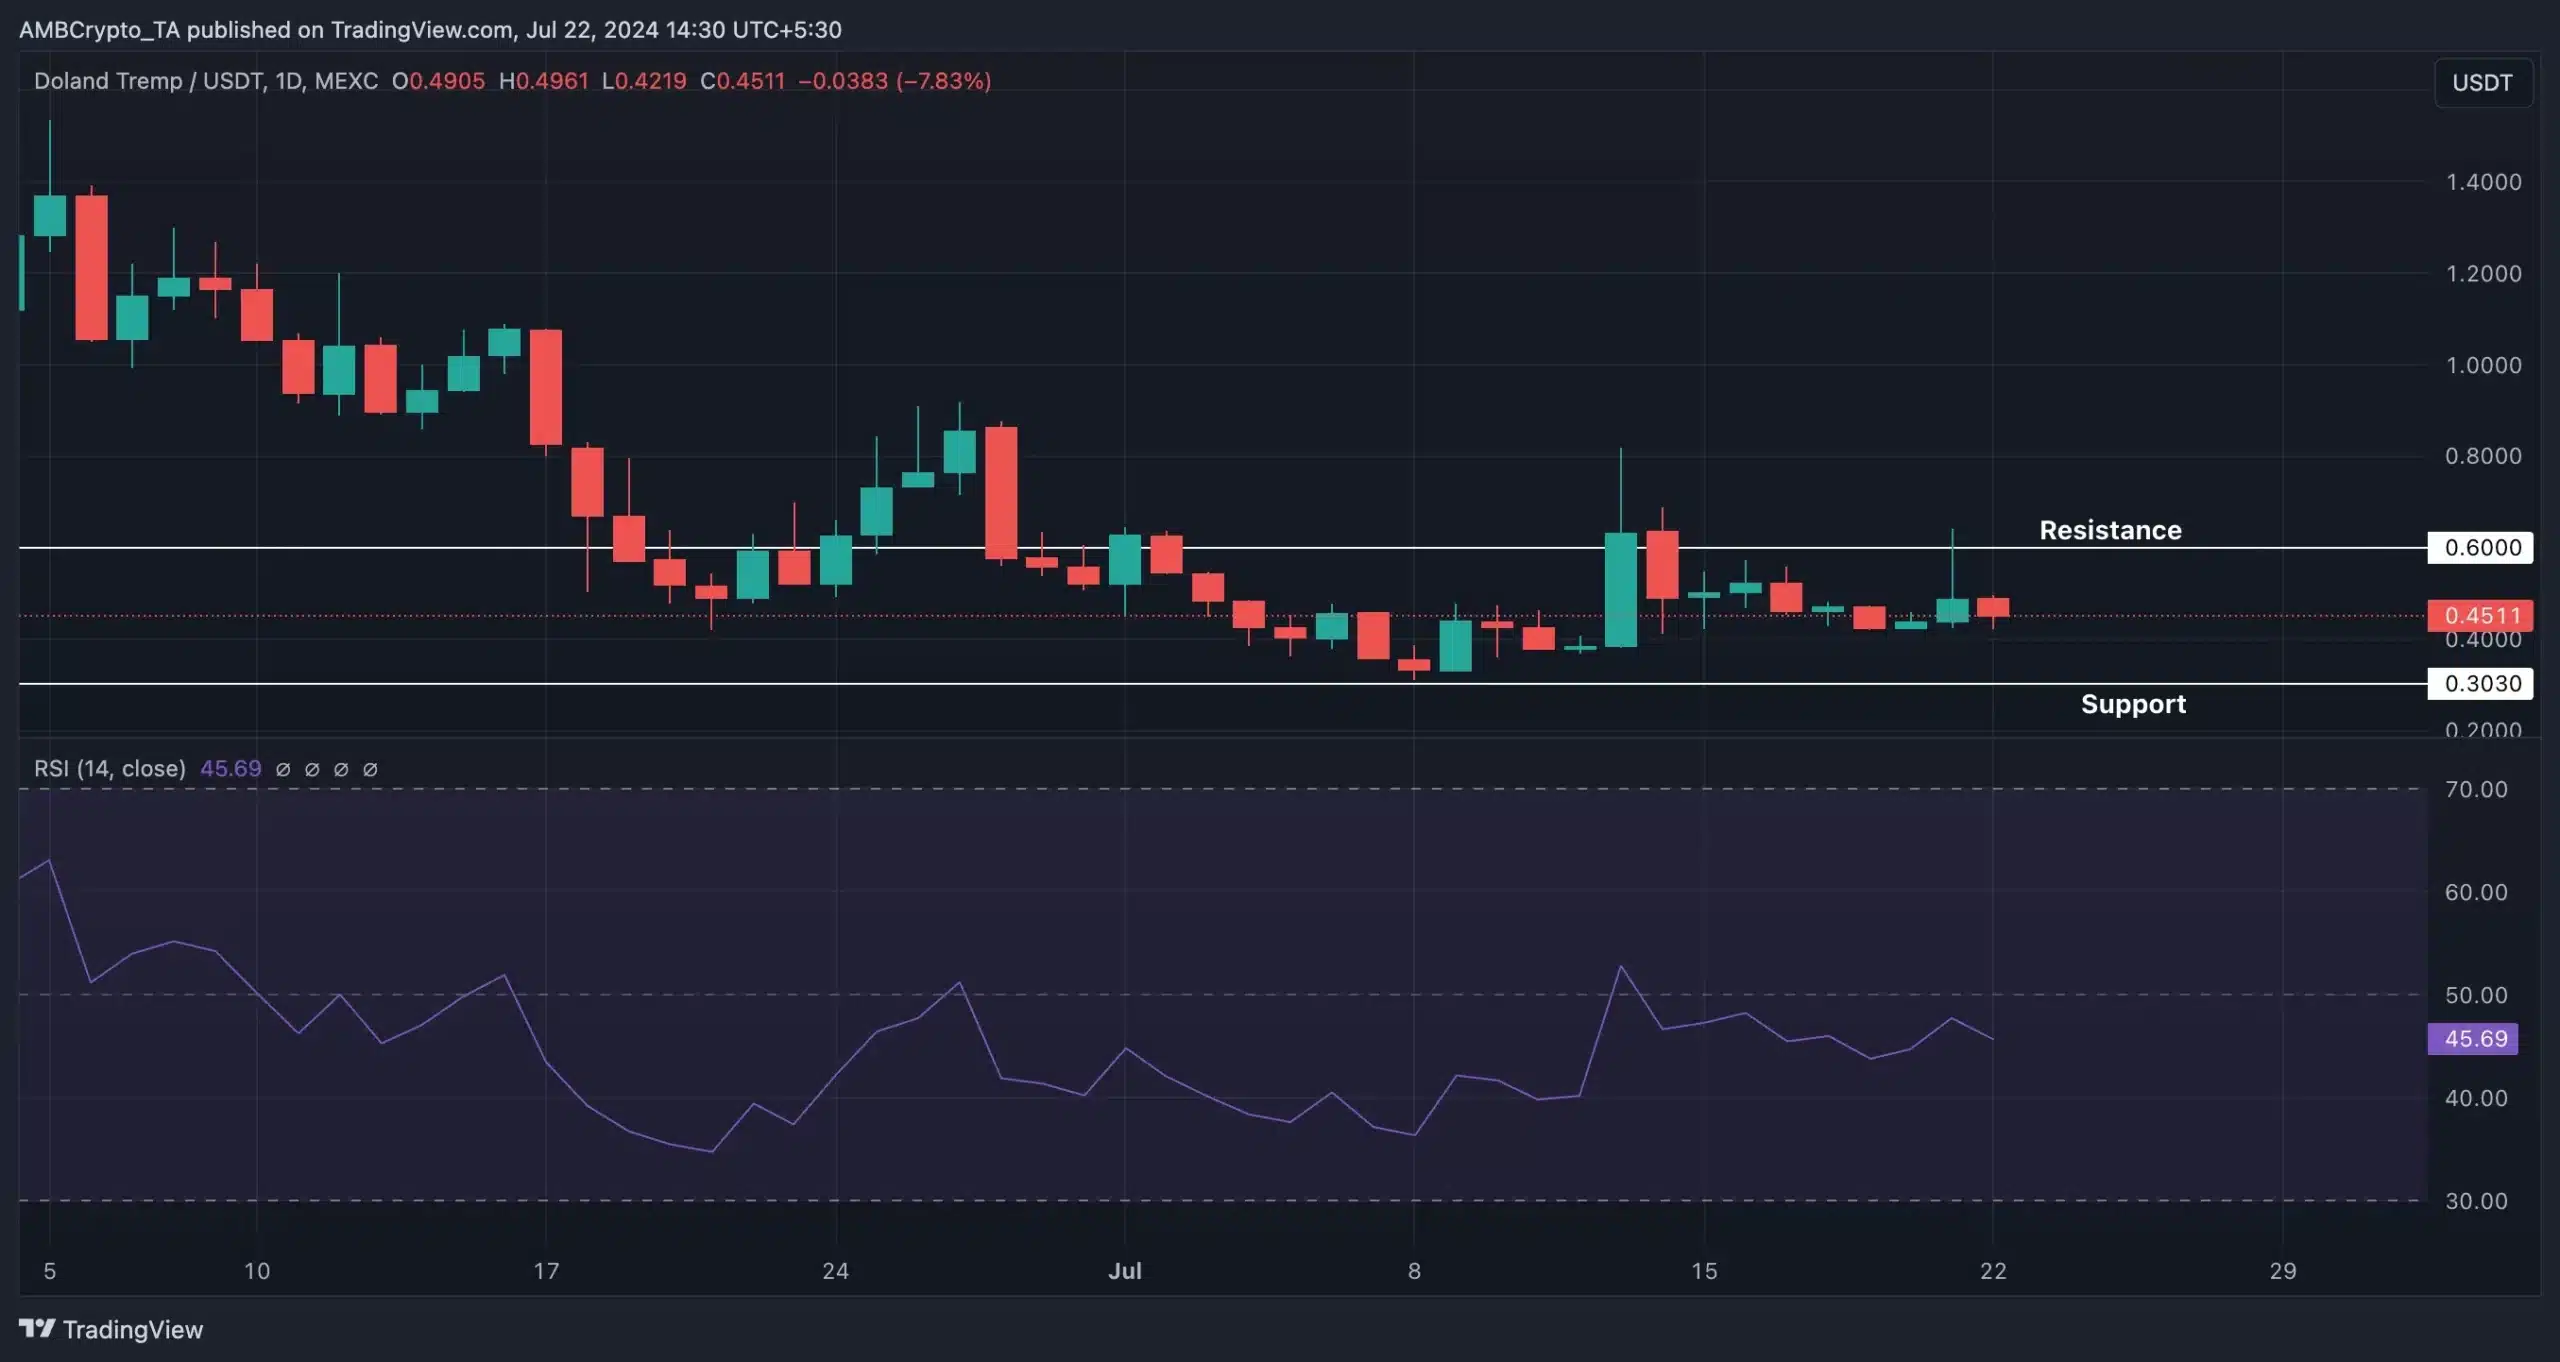Click the 70.00 RSI axis label
This screenshot has height=1362, width=2560.
coord(2476,789)
